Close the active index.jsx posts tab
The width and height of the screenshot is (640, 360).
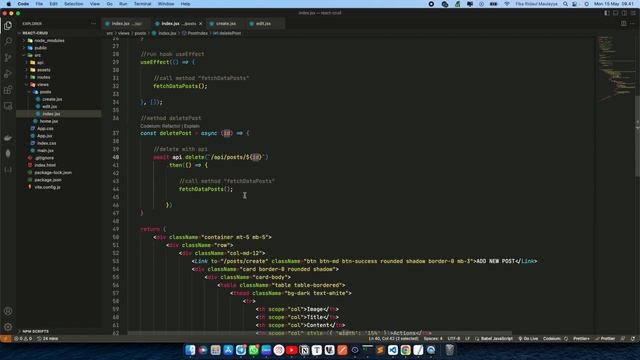pyautogui.click(x=200, y=24)
